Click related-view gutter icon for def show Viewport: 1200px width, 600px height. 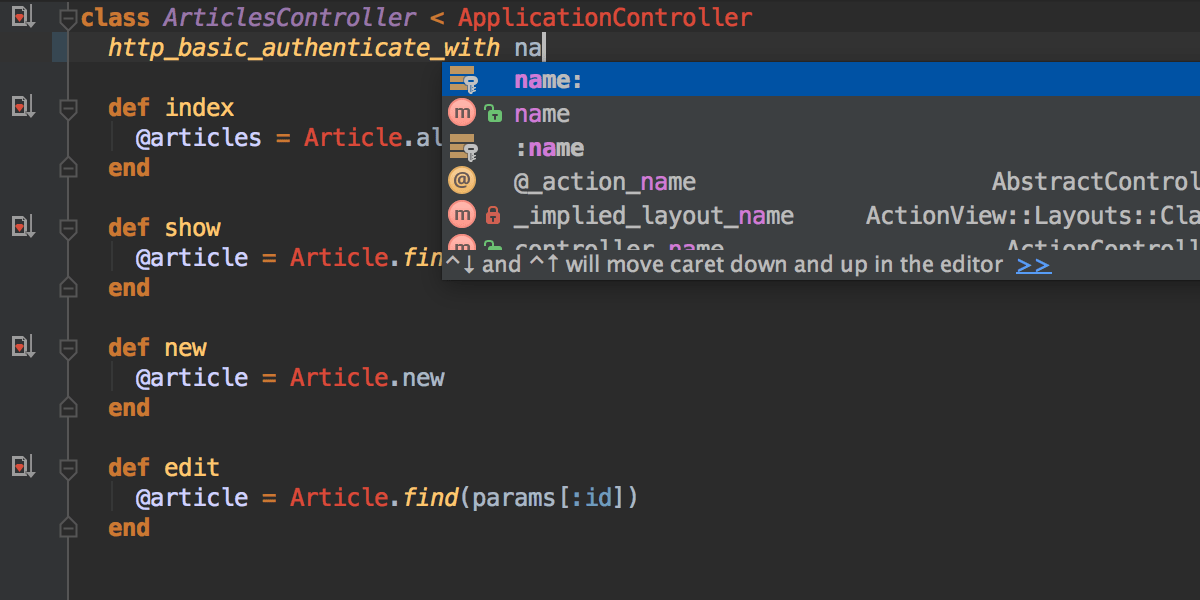[x=23, y=226]
